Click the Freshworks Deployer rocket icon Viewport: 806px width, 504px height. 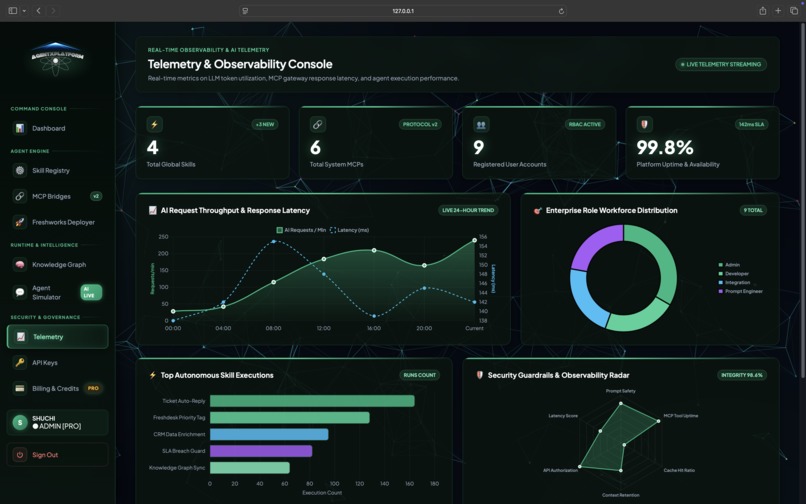[20, 222]
